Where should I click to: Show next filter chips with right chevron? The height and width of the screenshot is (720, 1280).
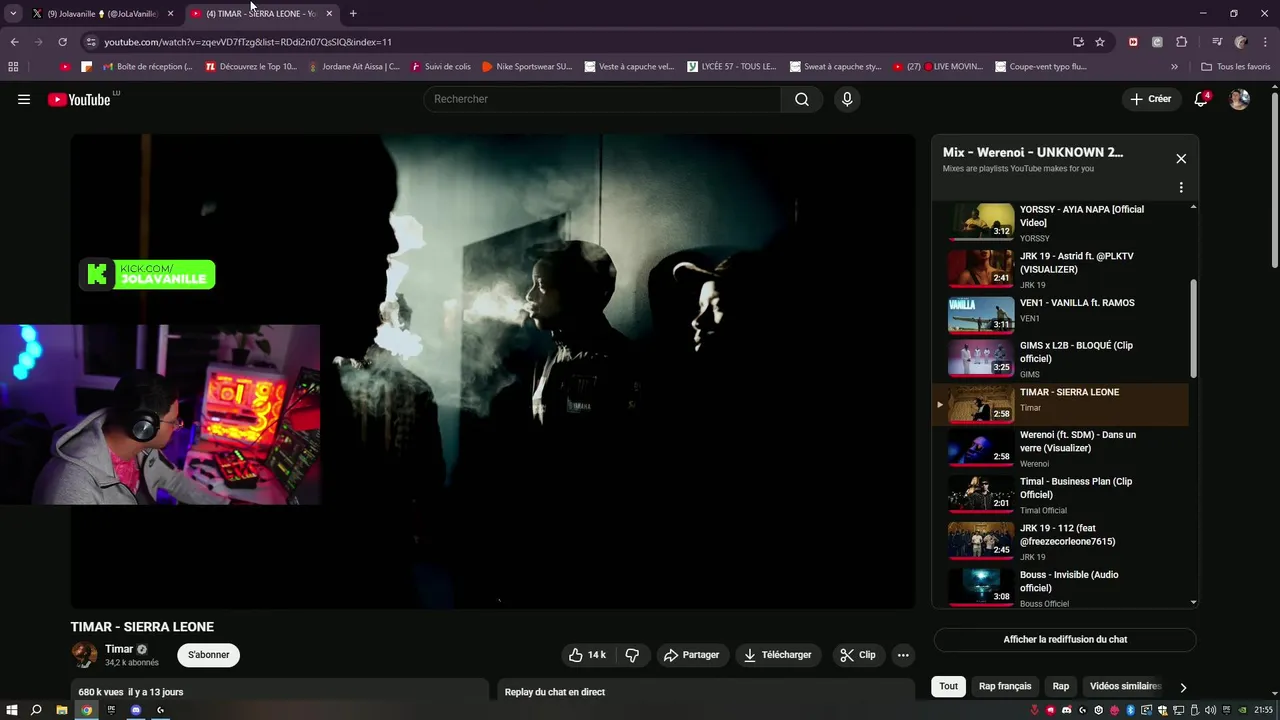(1183, 687)
